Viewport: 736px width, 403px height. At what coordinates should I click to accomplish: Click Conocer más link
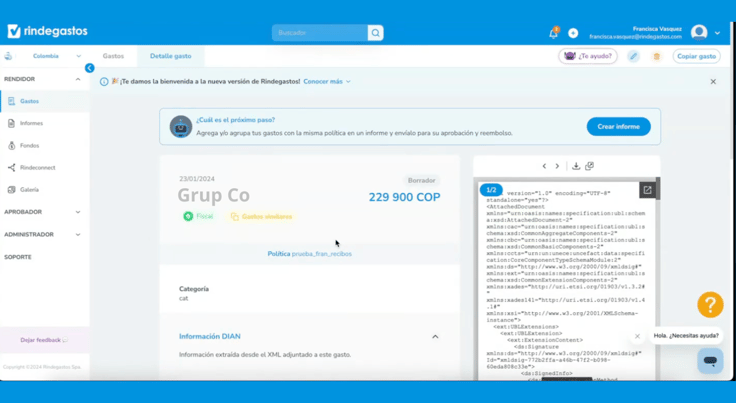point(327,82)
